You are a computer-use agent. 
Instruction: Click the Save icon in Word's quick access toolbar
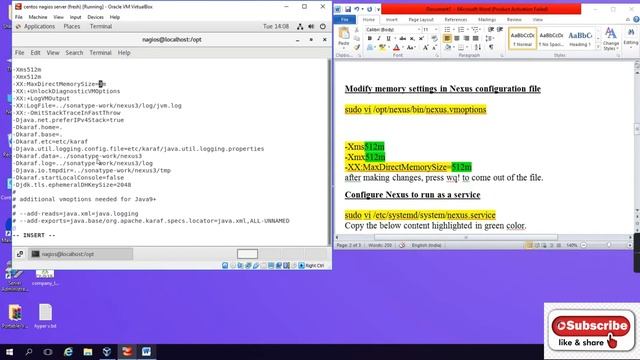(348, 9)
